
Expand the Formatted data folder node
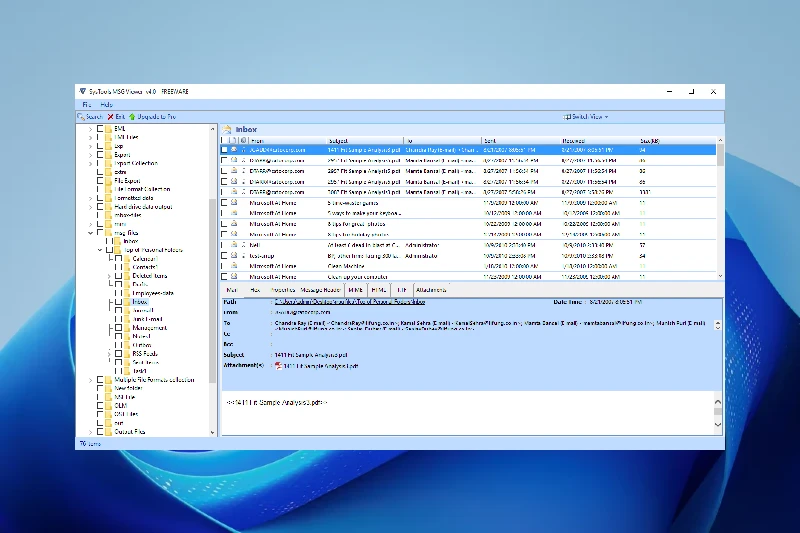pyautogui.click(x=91, y=198)
